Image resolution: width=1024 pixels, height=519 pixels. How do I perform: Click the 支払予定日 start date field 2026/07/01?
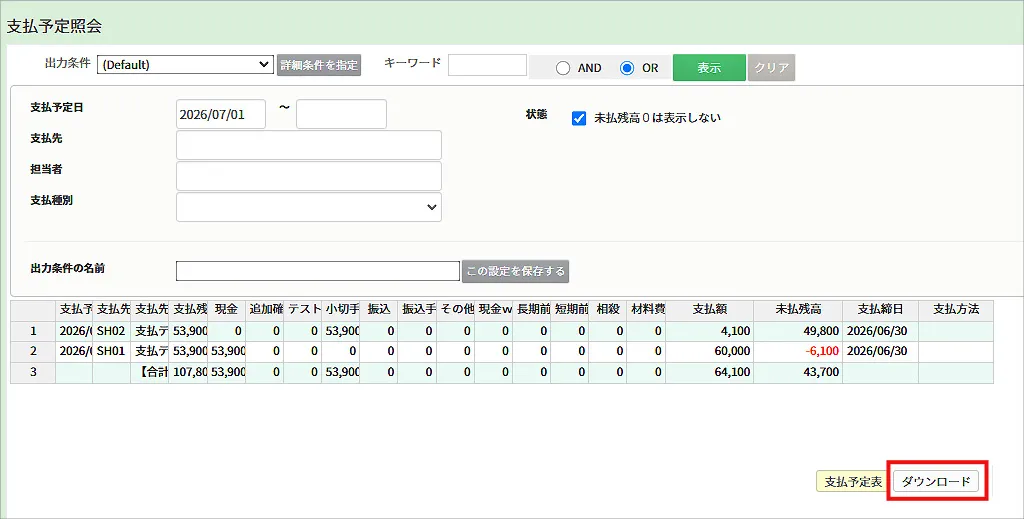pos(221,114)
